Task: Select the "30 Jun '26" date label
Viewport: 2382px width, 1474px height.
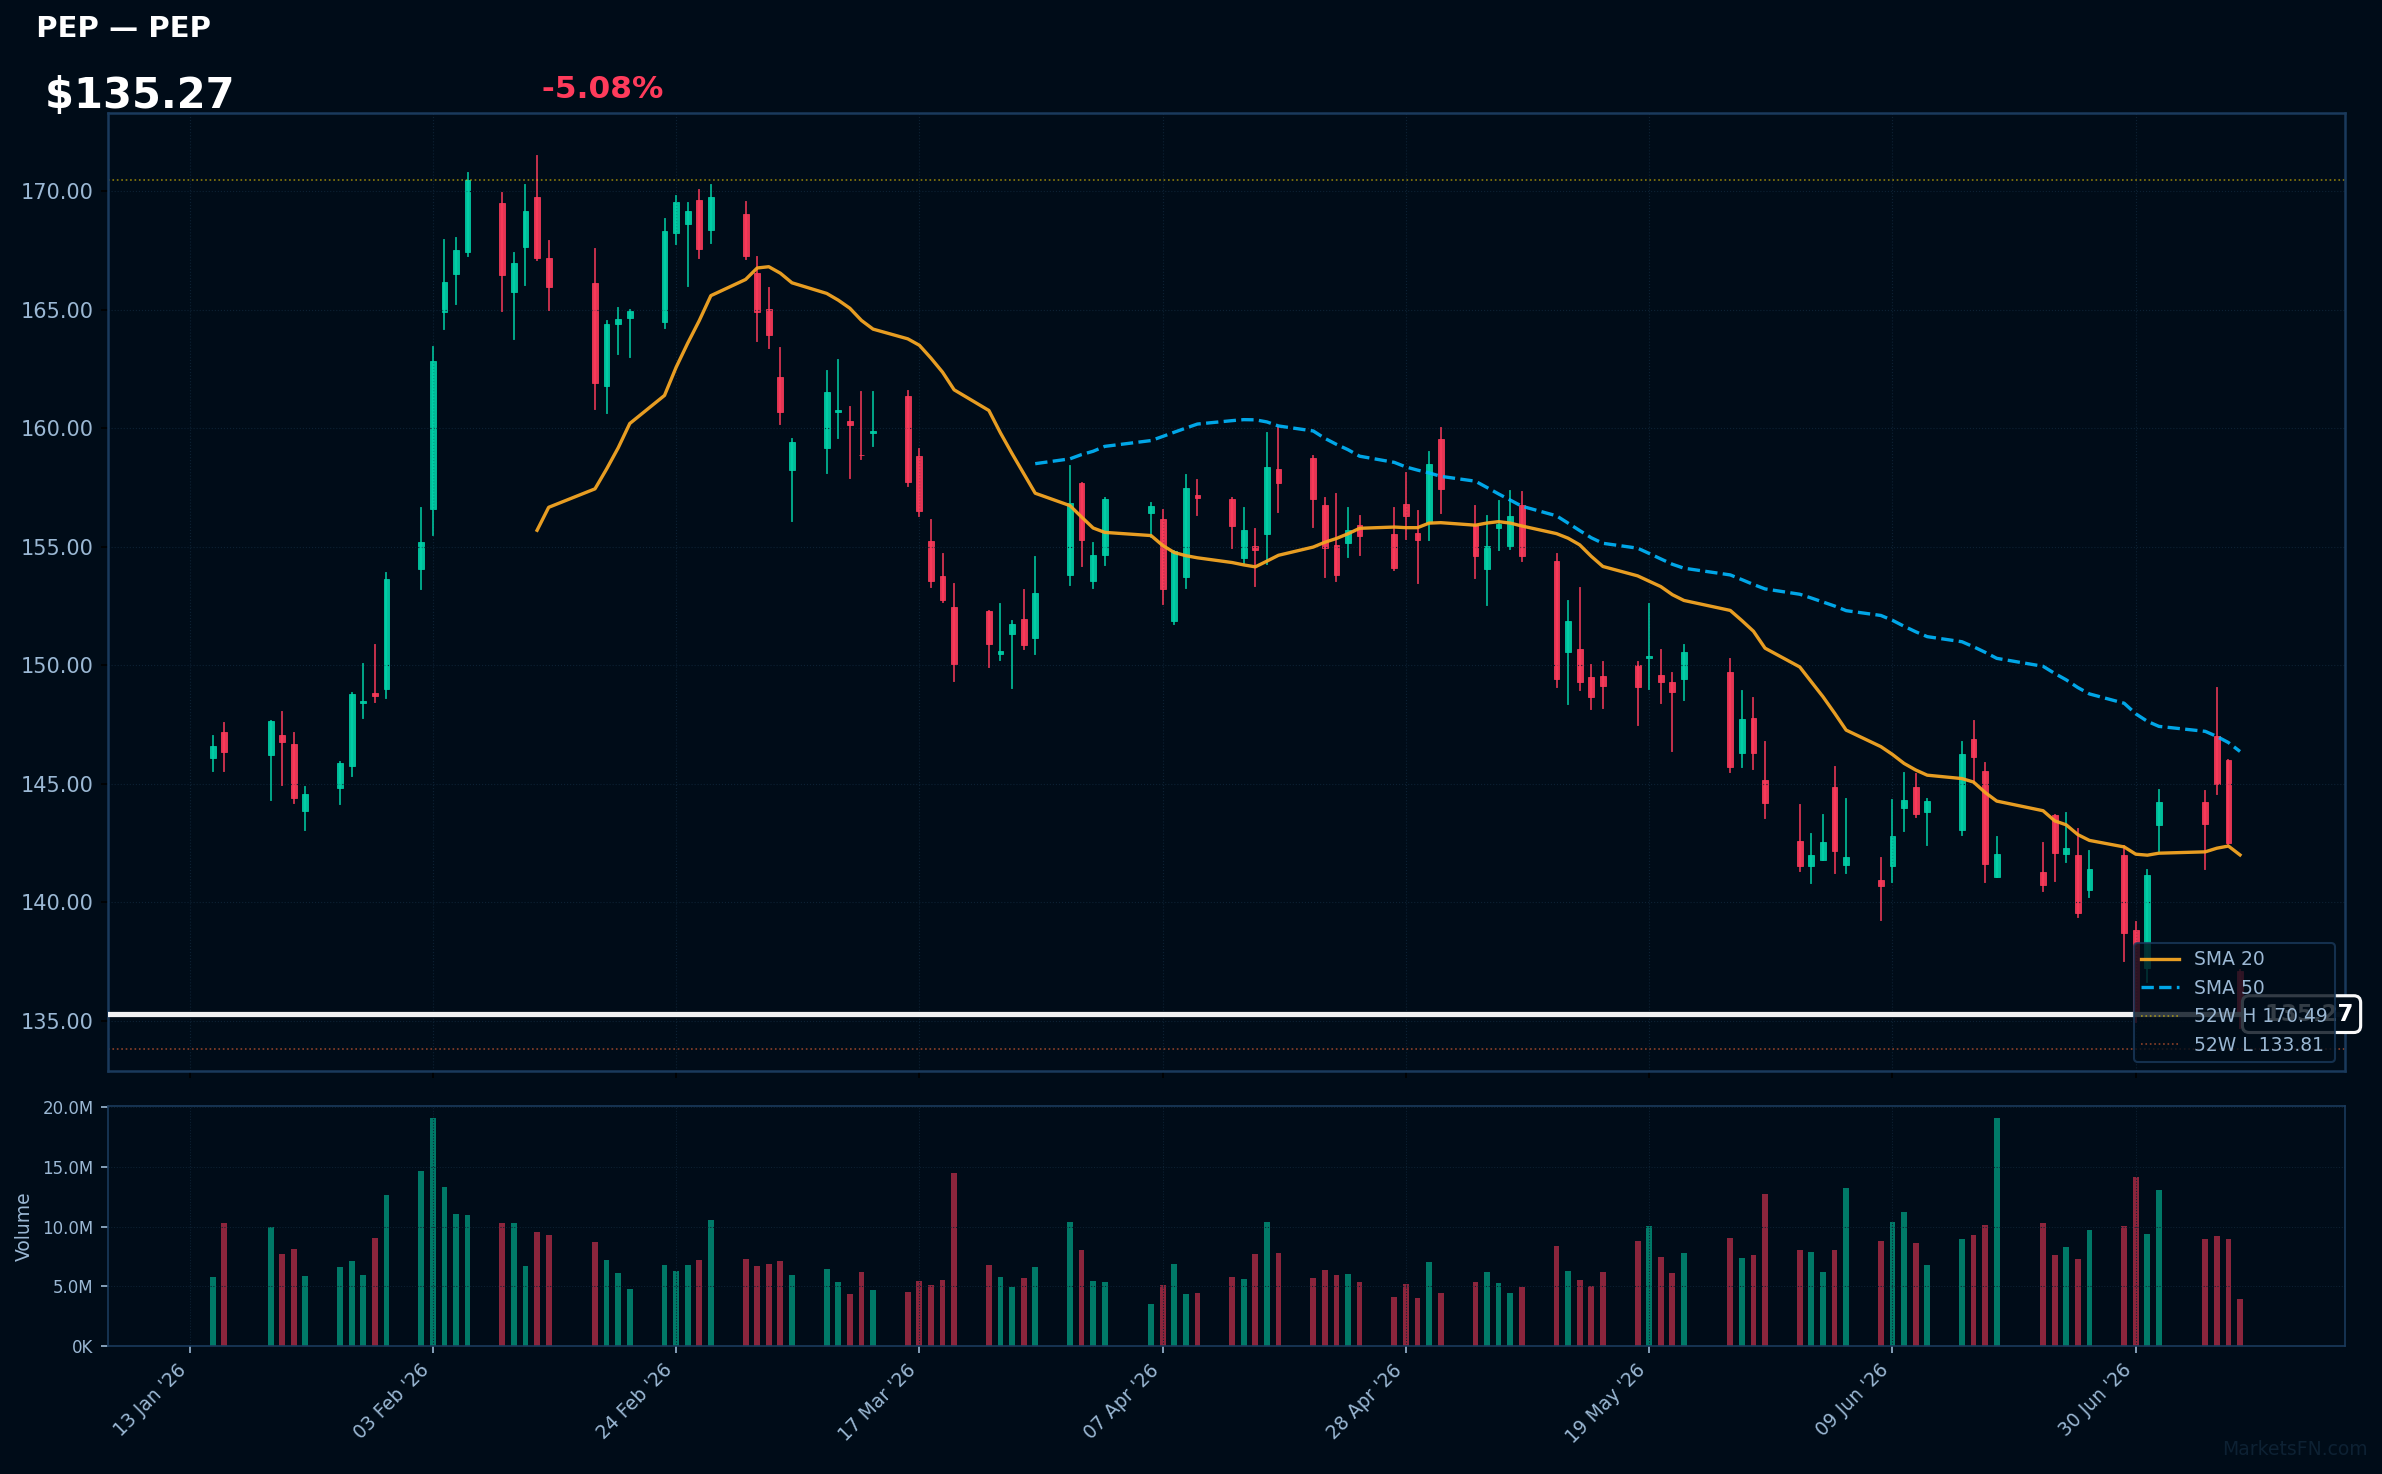Action: pyautogui.click(x=2095, y=1400)
